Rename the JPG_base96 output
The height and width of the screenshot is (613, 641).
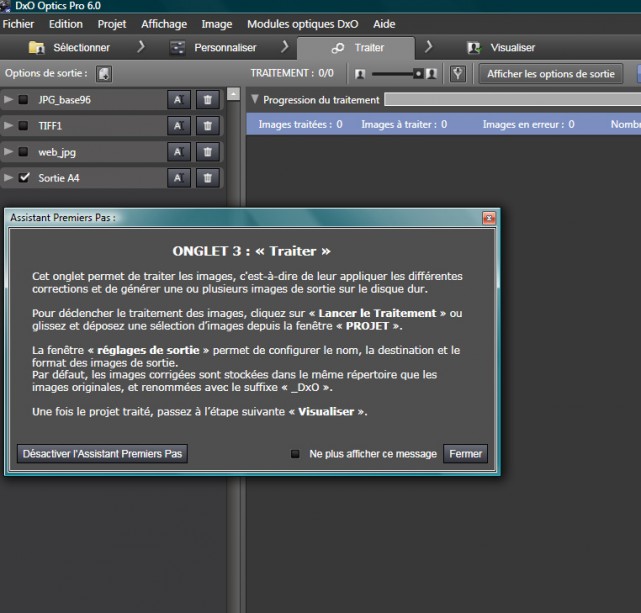(x=179, y=100)
